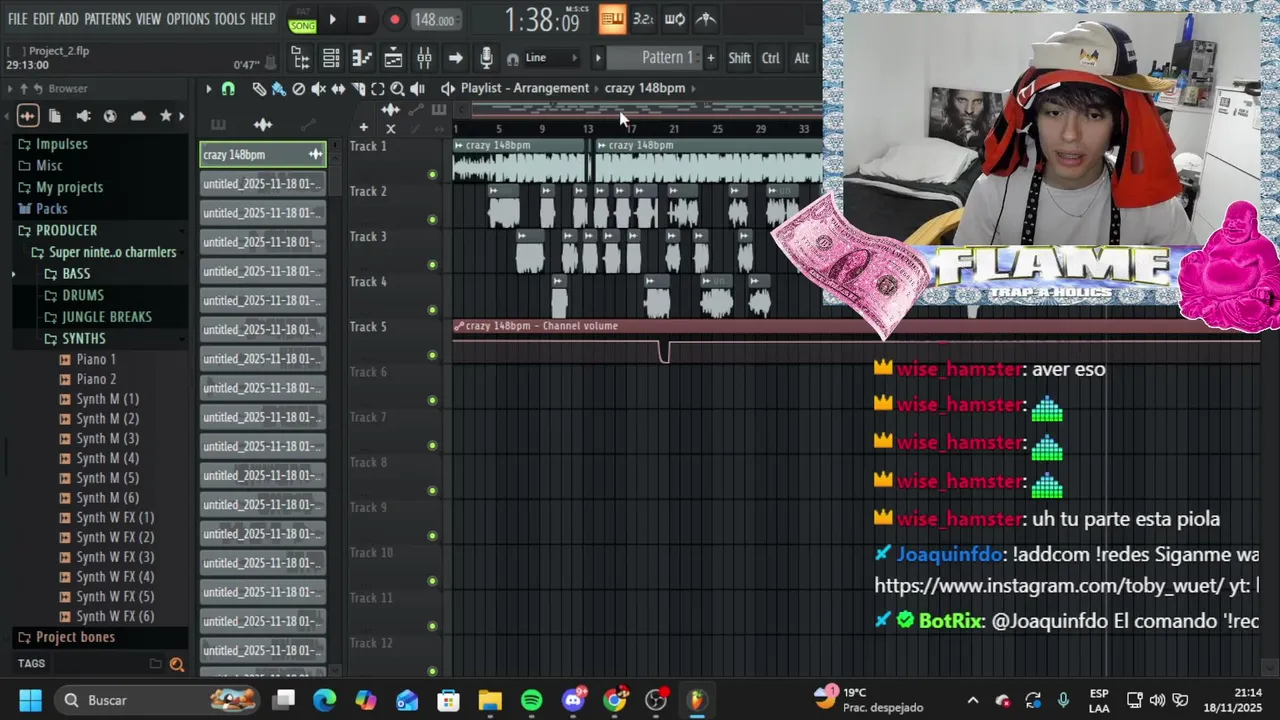Screen dimensions: 1280x720
Task: Click the Shift button
Action: point(739,58)
